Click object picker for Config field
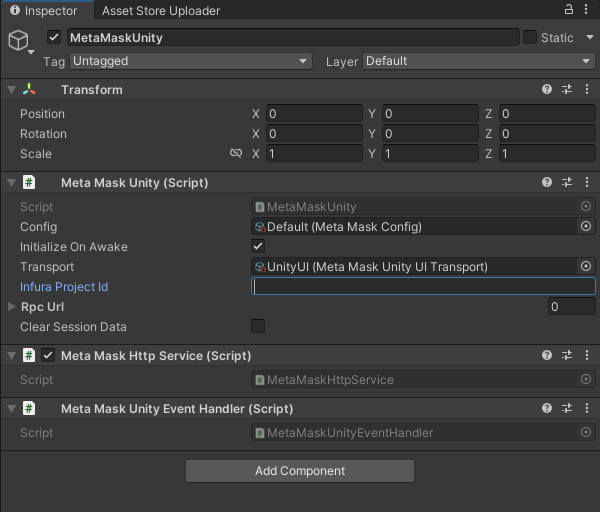 586,226
